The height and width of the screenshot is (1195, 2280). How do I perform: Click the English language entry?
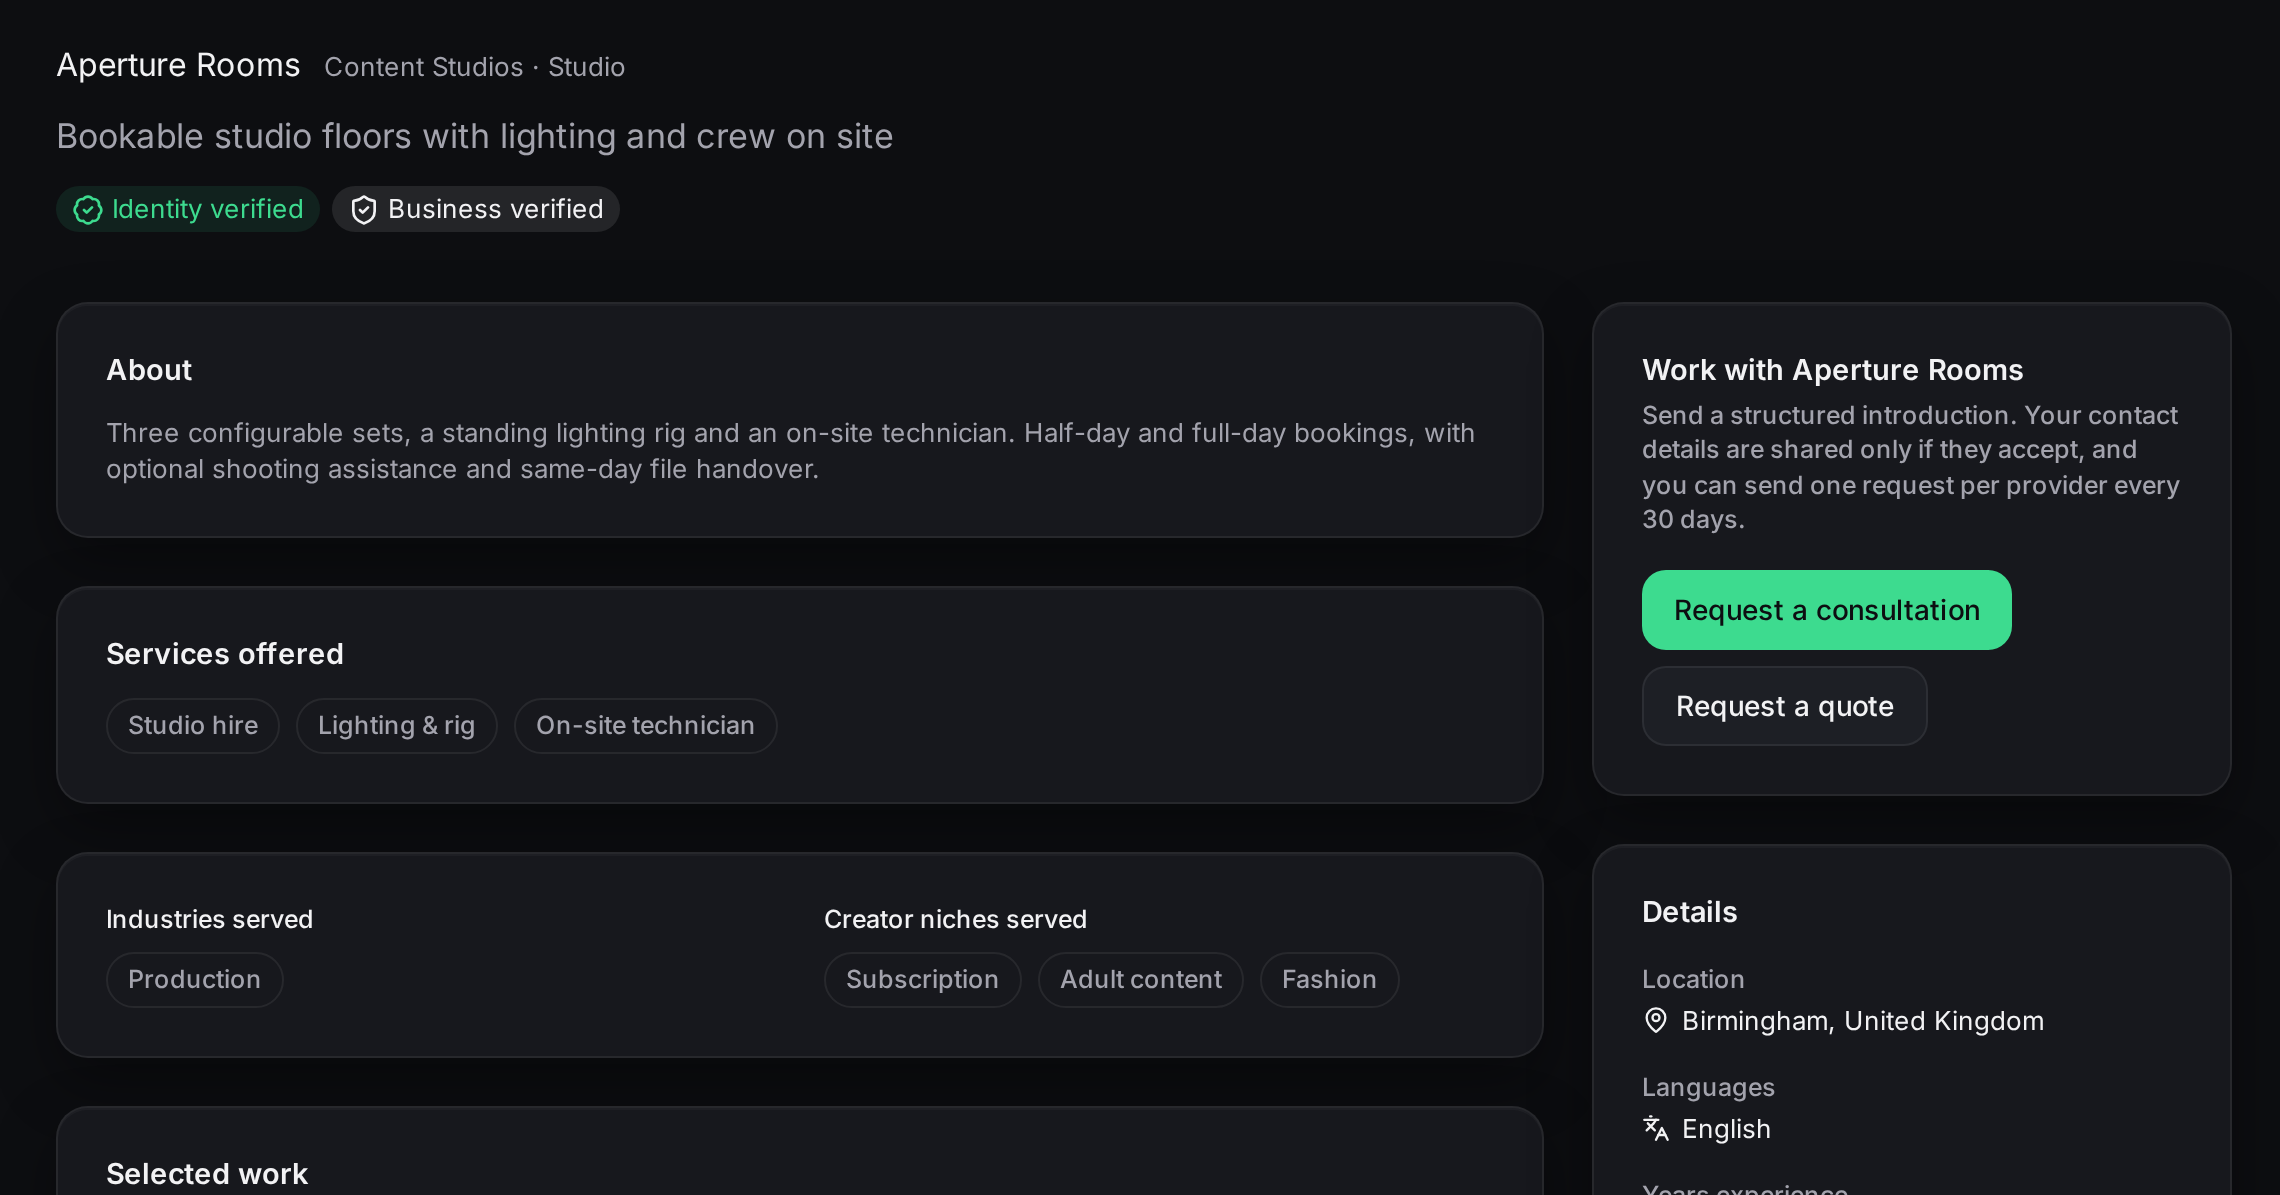[x=1726, y=1129]
